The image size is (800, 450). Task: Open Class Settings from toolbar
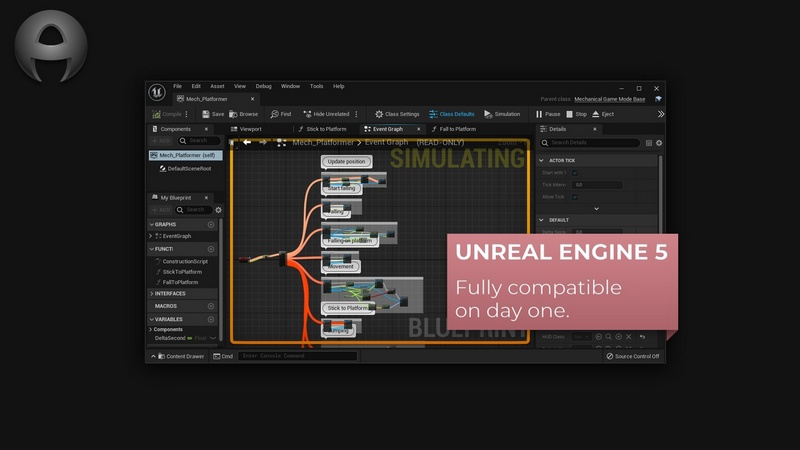397,114
